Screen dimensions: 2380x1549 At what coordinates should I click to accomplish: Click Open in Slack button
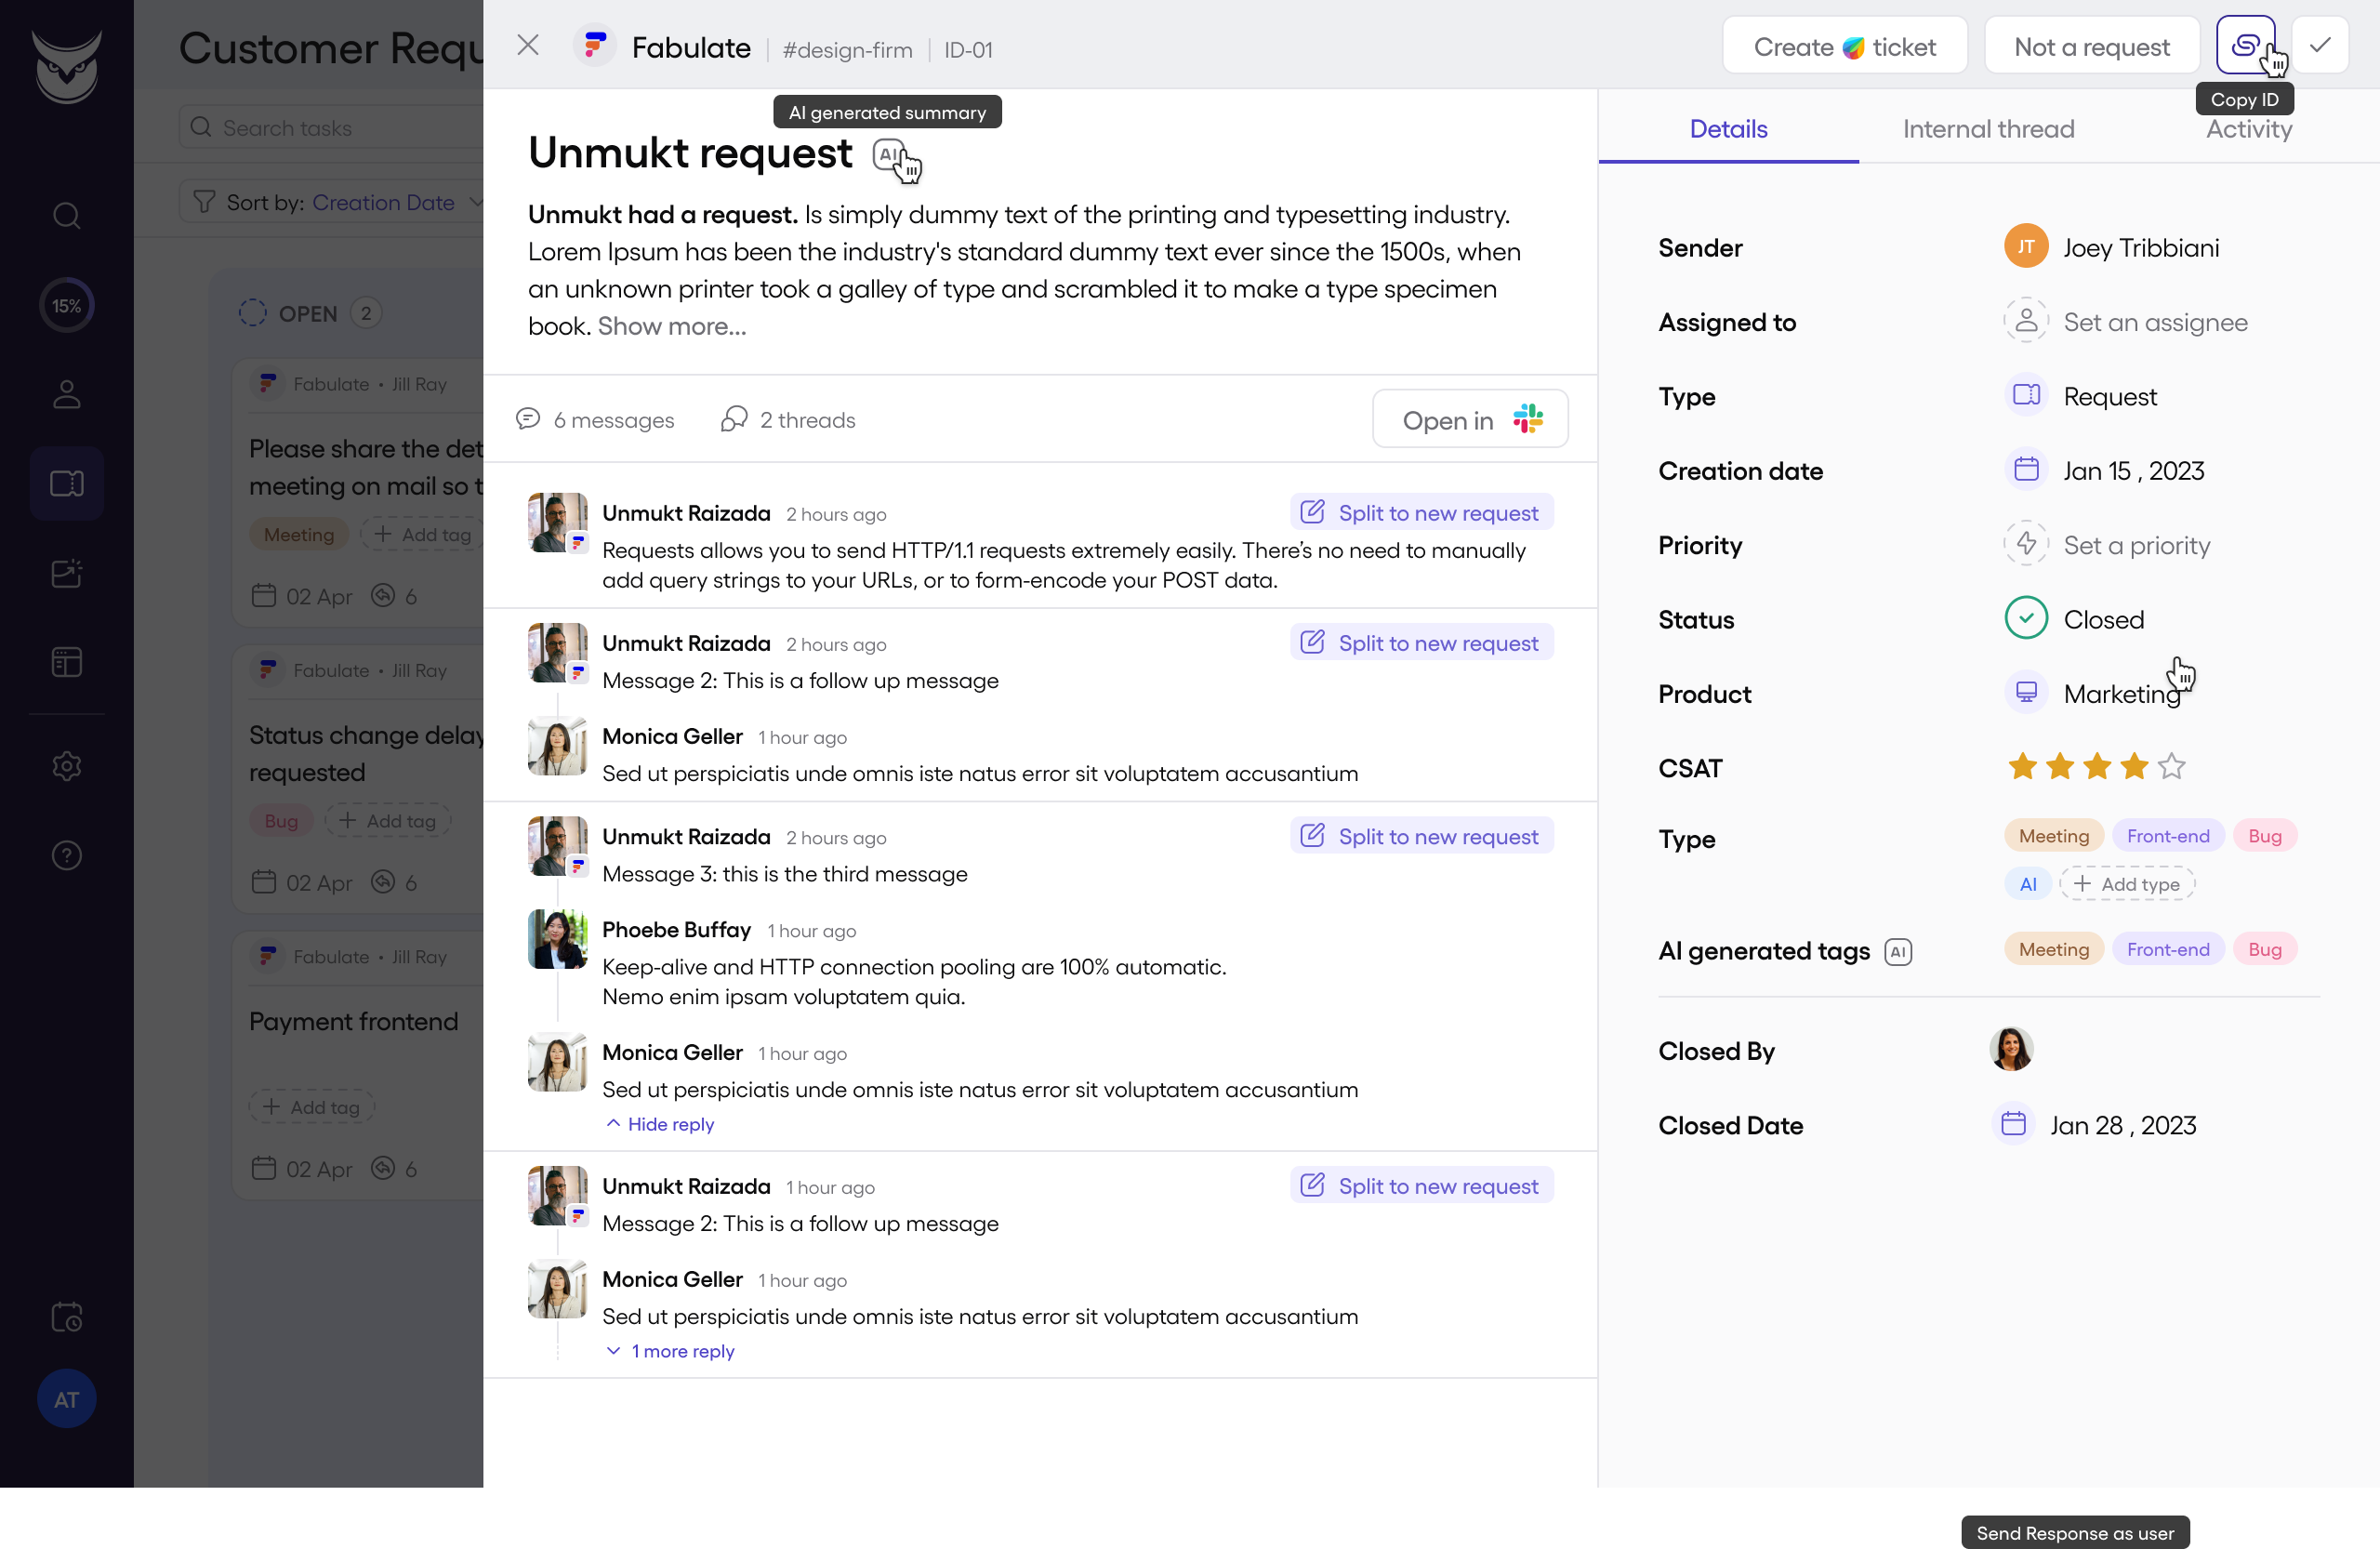(x=1470, y=420)
